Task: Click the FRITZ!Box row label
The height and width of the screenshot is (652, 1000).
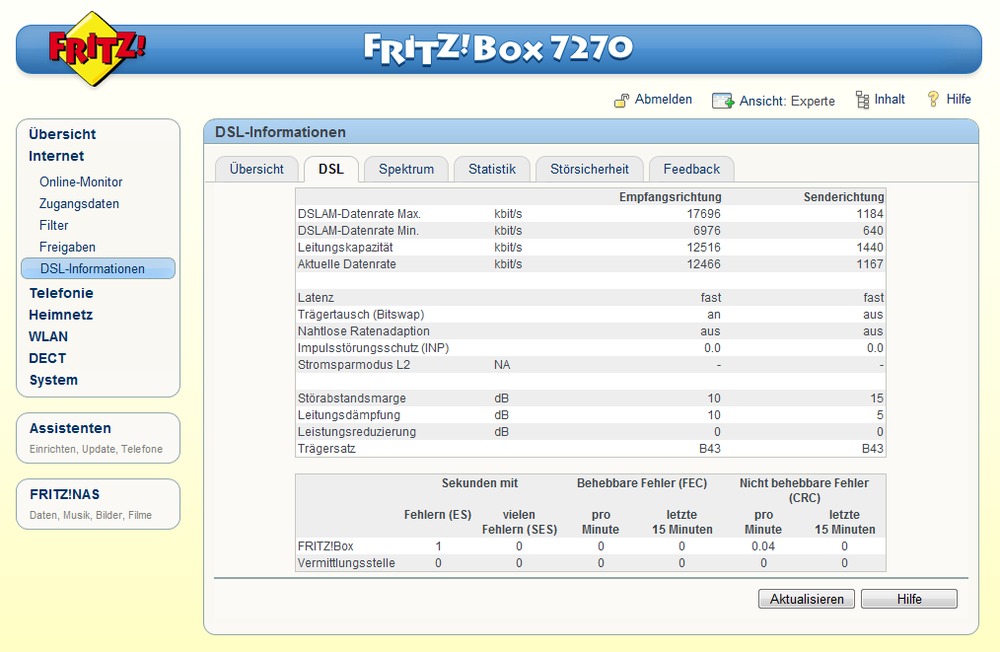Action: pos(325,546)
